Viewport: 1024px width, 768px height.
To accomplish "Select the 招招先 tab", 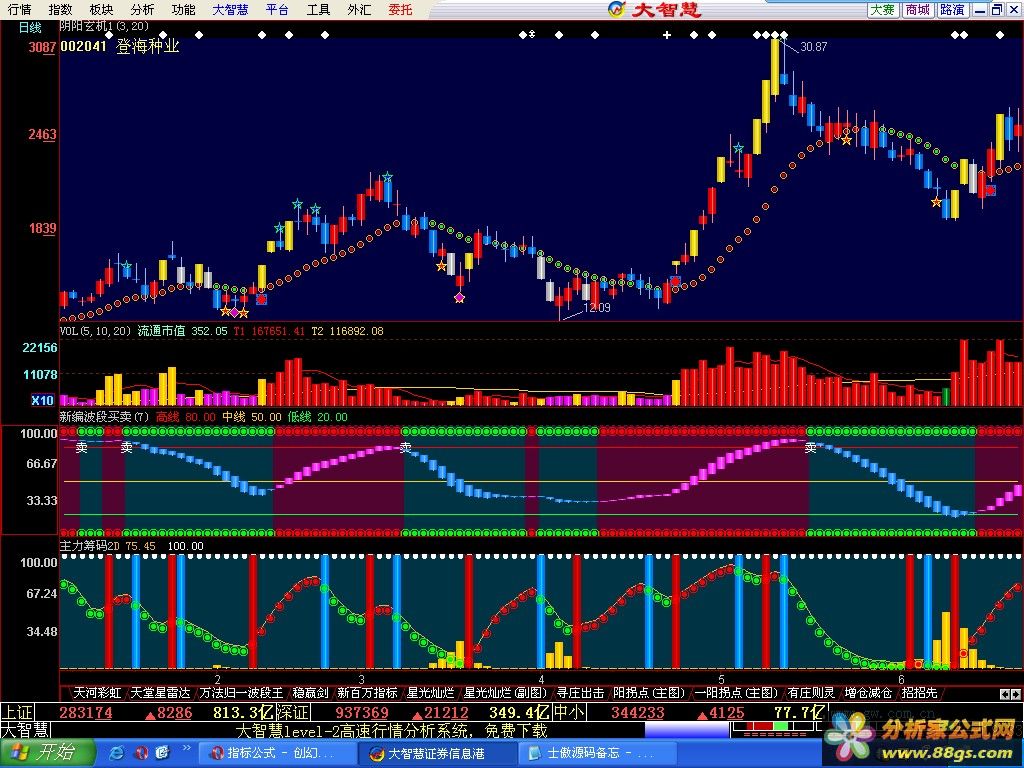I will click(919, 692).
